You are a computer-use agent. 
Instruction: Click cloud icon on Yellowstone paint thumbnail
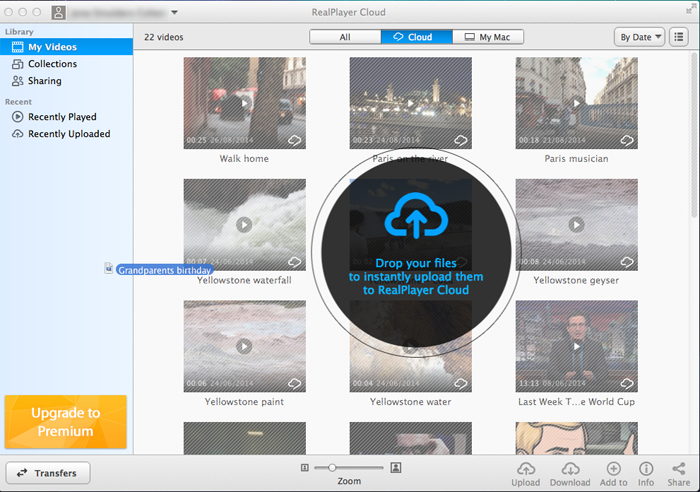[x=295, y=383]
